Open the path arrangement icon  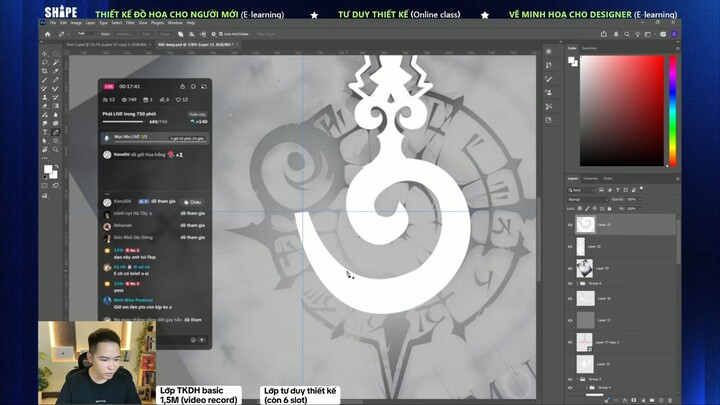click(x=202, y=34)
